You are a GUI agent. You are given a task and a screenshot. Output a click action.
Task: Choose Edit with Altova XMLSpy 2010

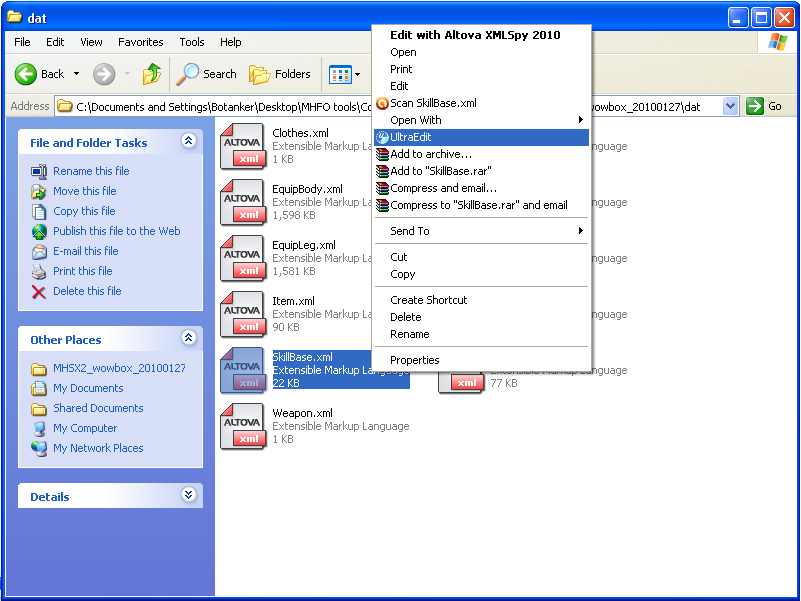tap(481, 35)
